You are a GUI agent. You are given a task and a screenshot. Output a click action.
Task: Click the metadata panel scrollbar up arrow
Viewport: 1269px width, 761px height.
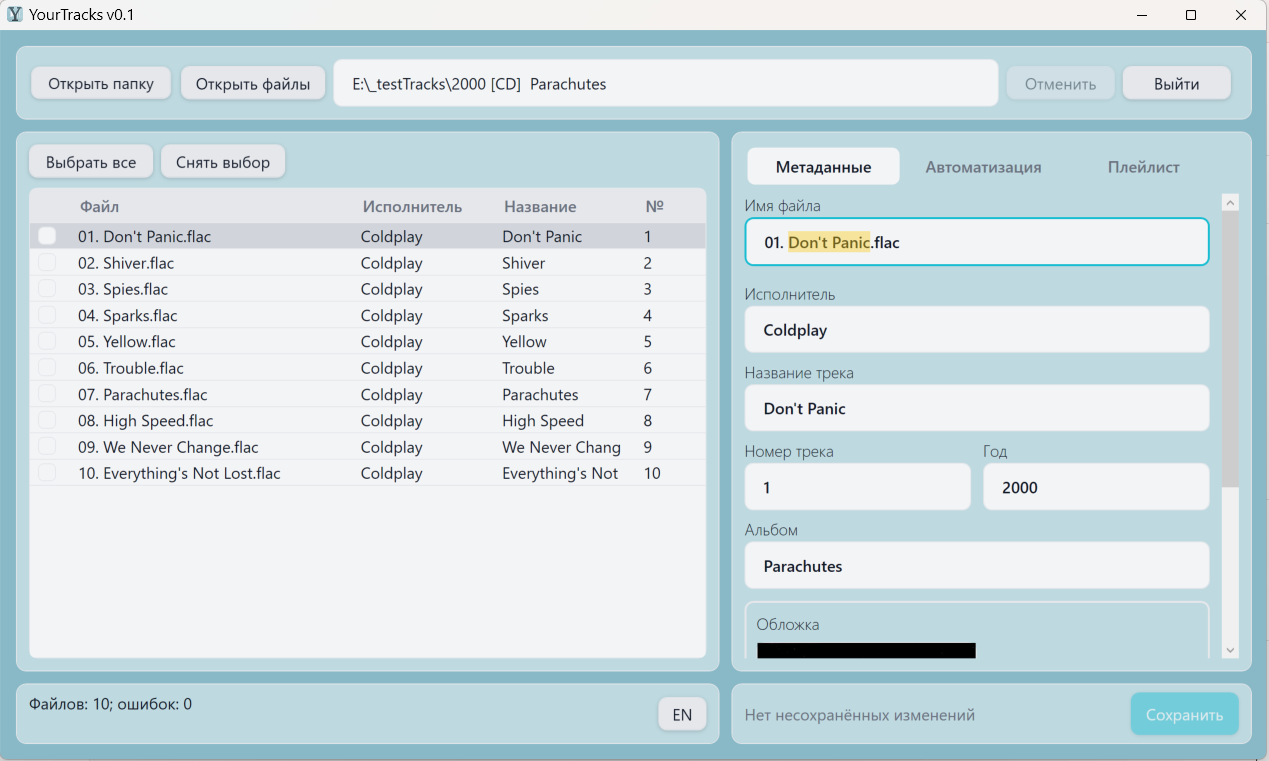[x=1230, y=203]
